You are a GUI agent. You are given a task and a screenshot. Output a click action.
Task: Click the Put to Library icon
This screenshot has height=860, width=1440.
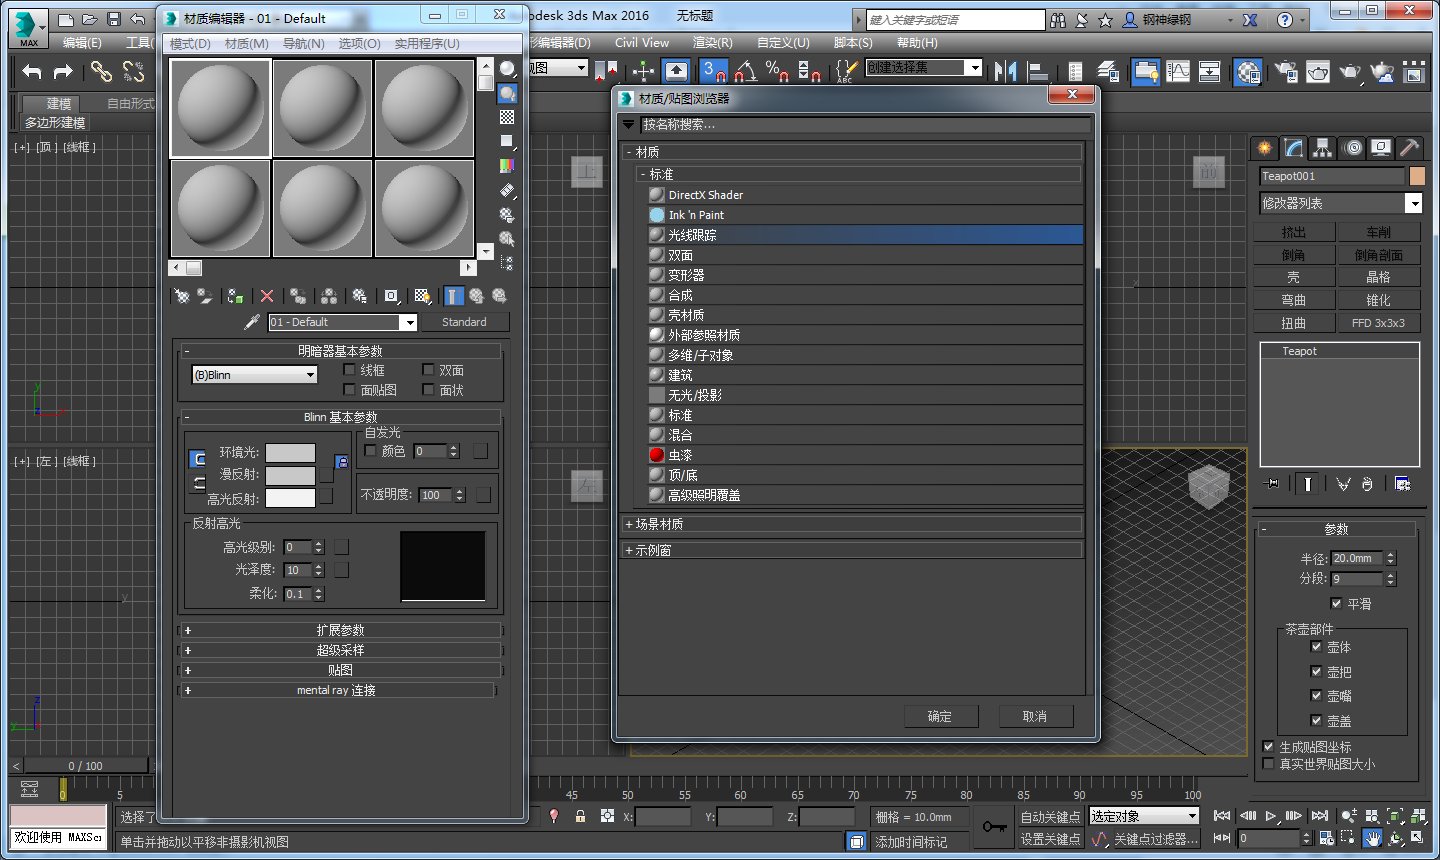pyautogui.click(x=360, y=296)
